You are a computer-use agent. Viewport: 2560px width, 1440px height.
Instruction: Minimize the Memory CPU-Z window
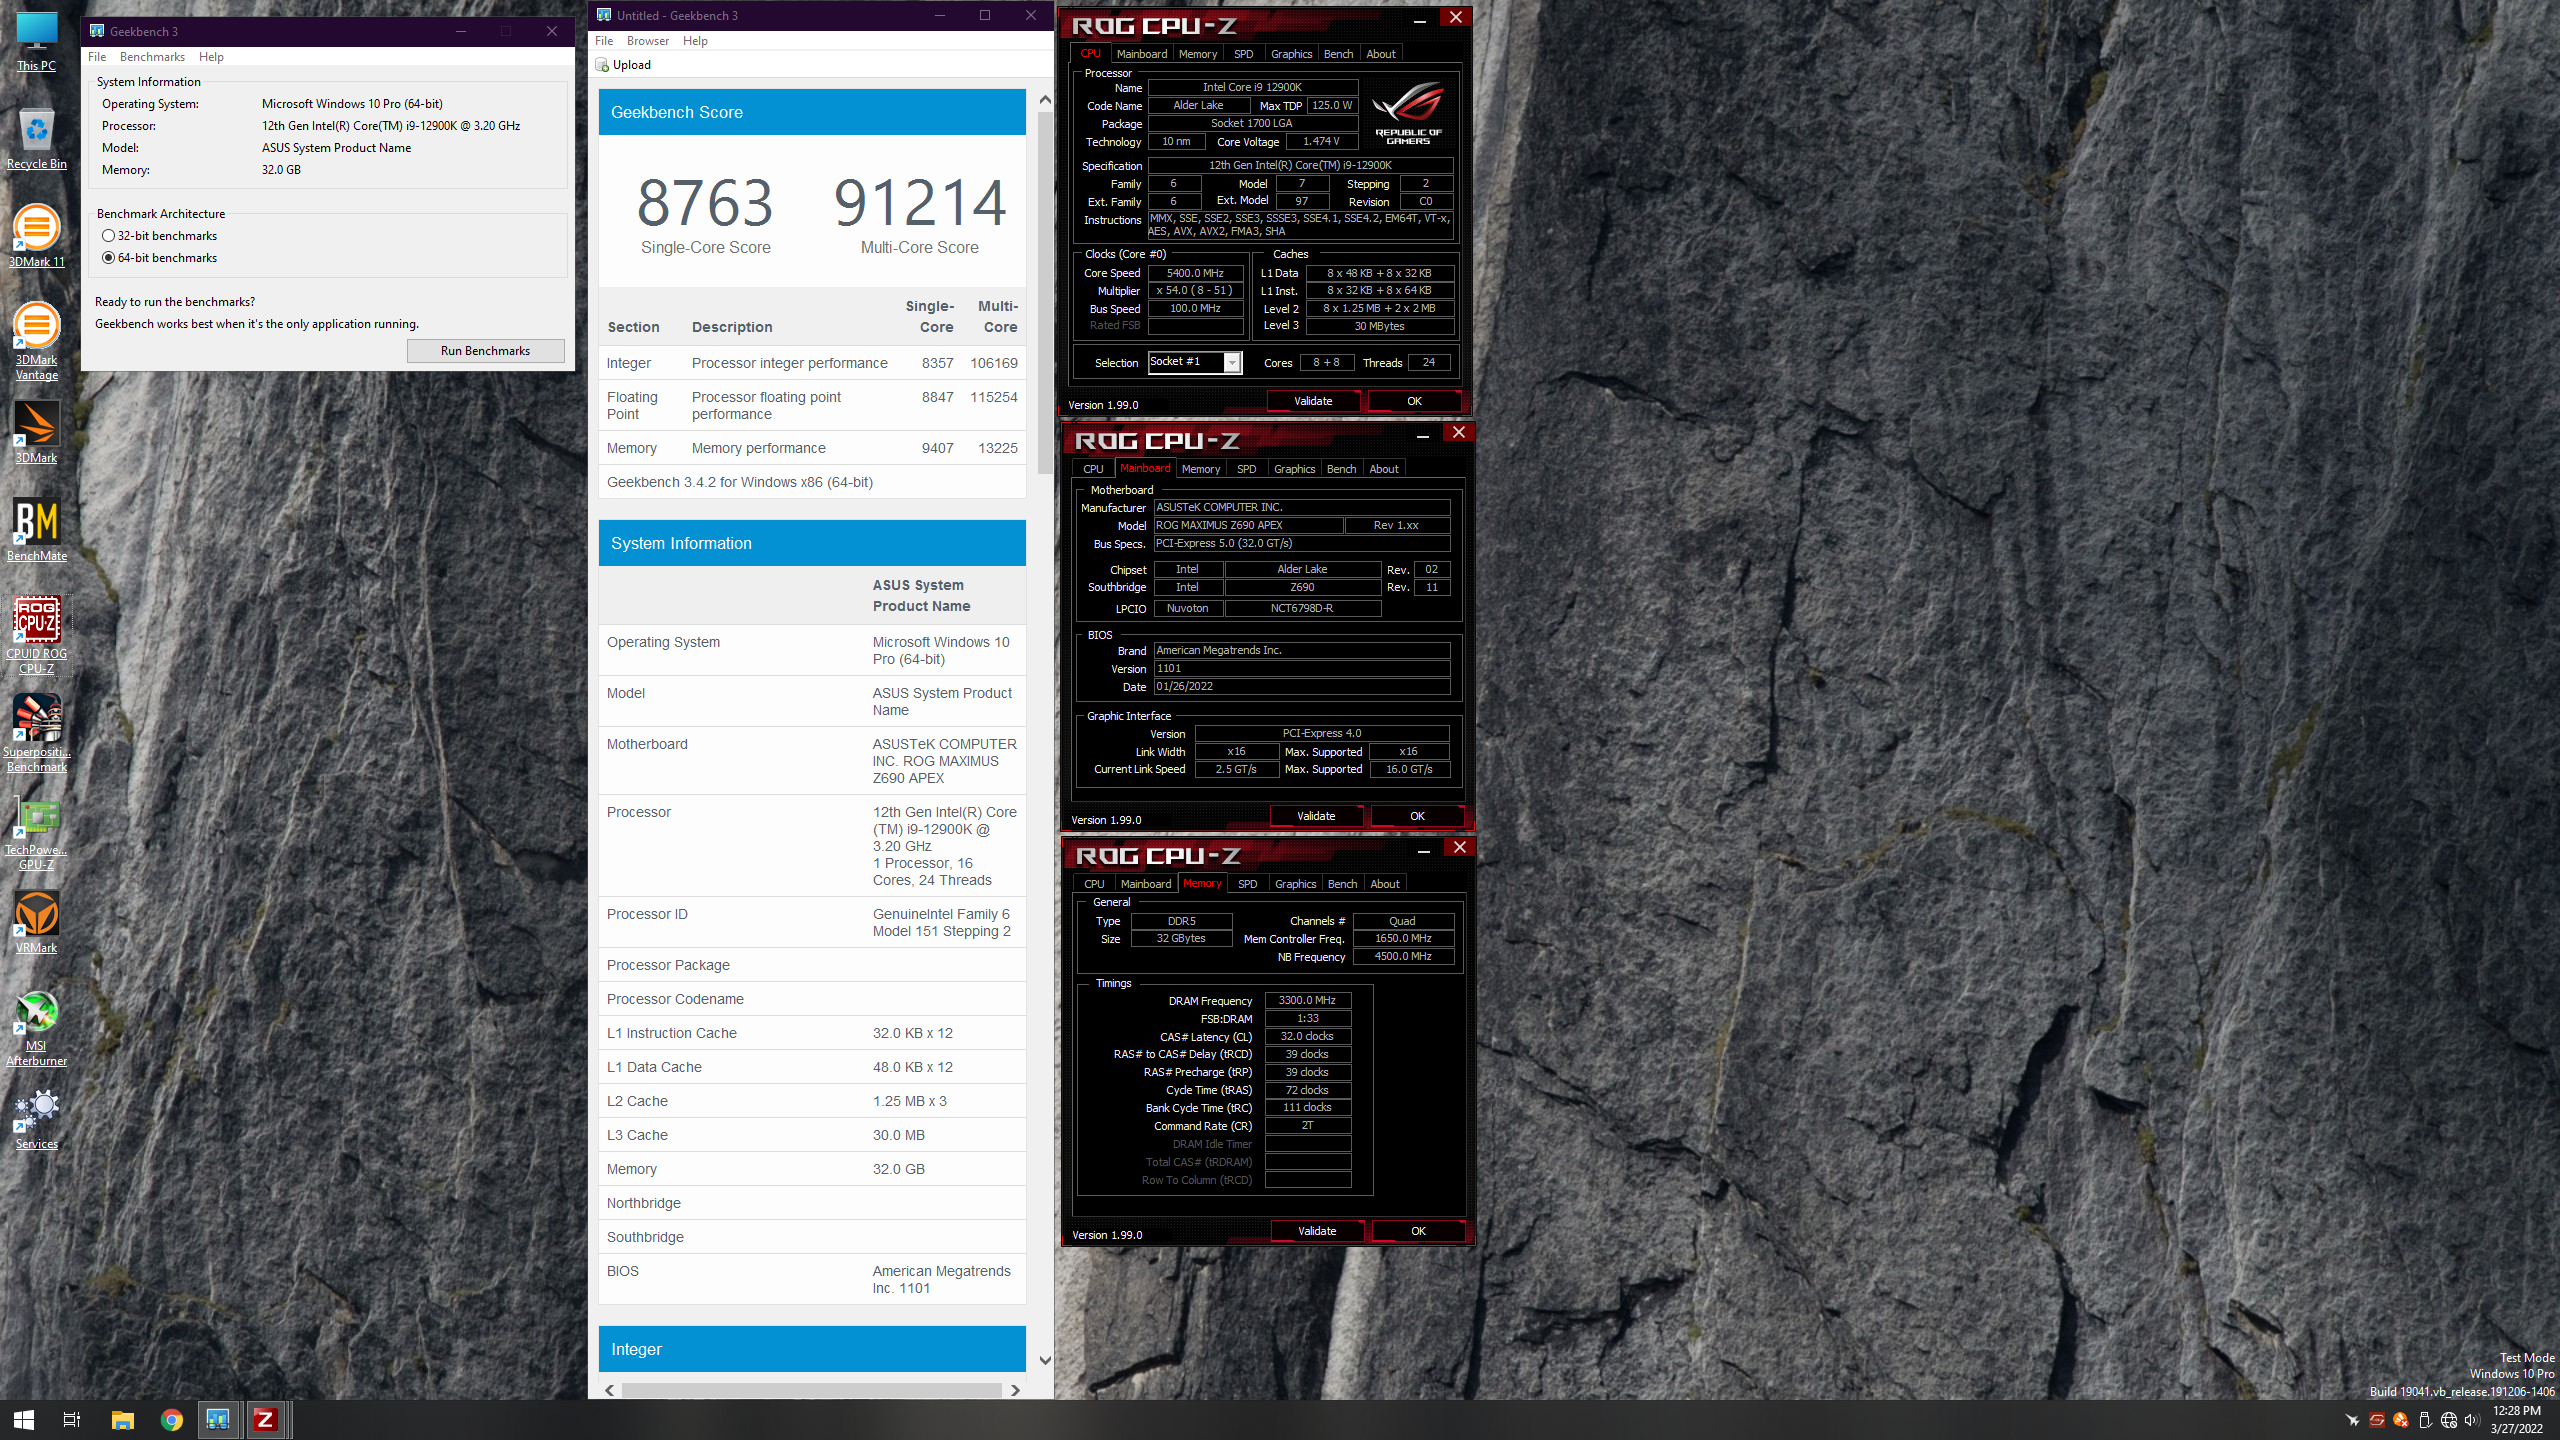tap(1423, 849)
